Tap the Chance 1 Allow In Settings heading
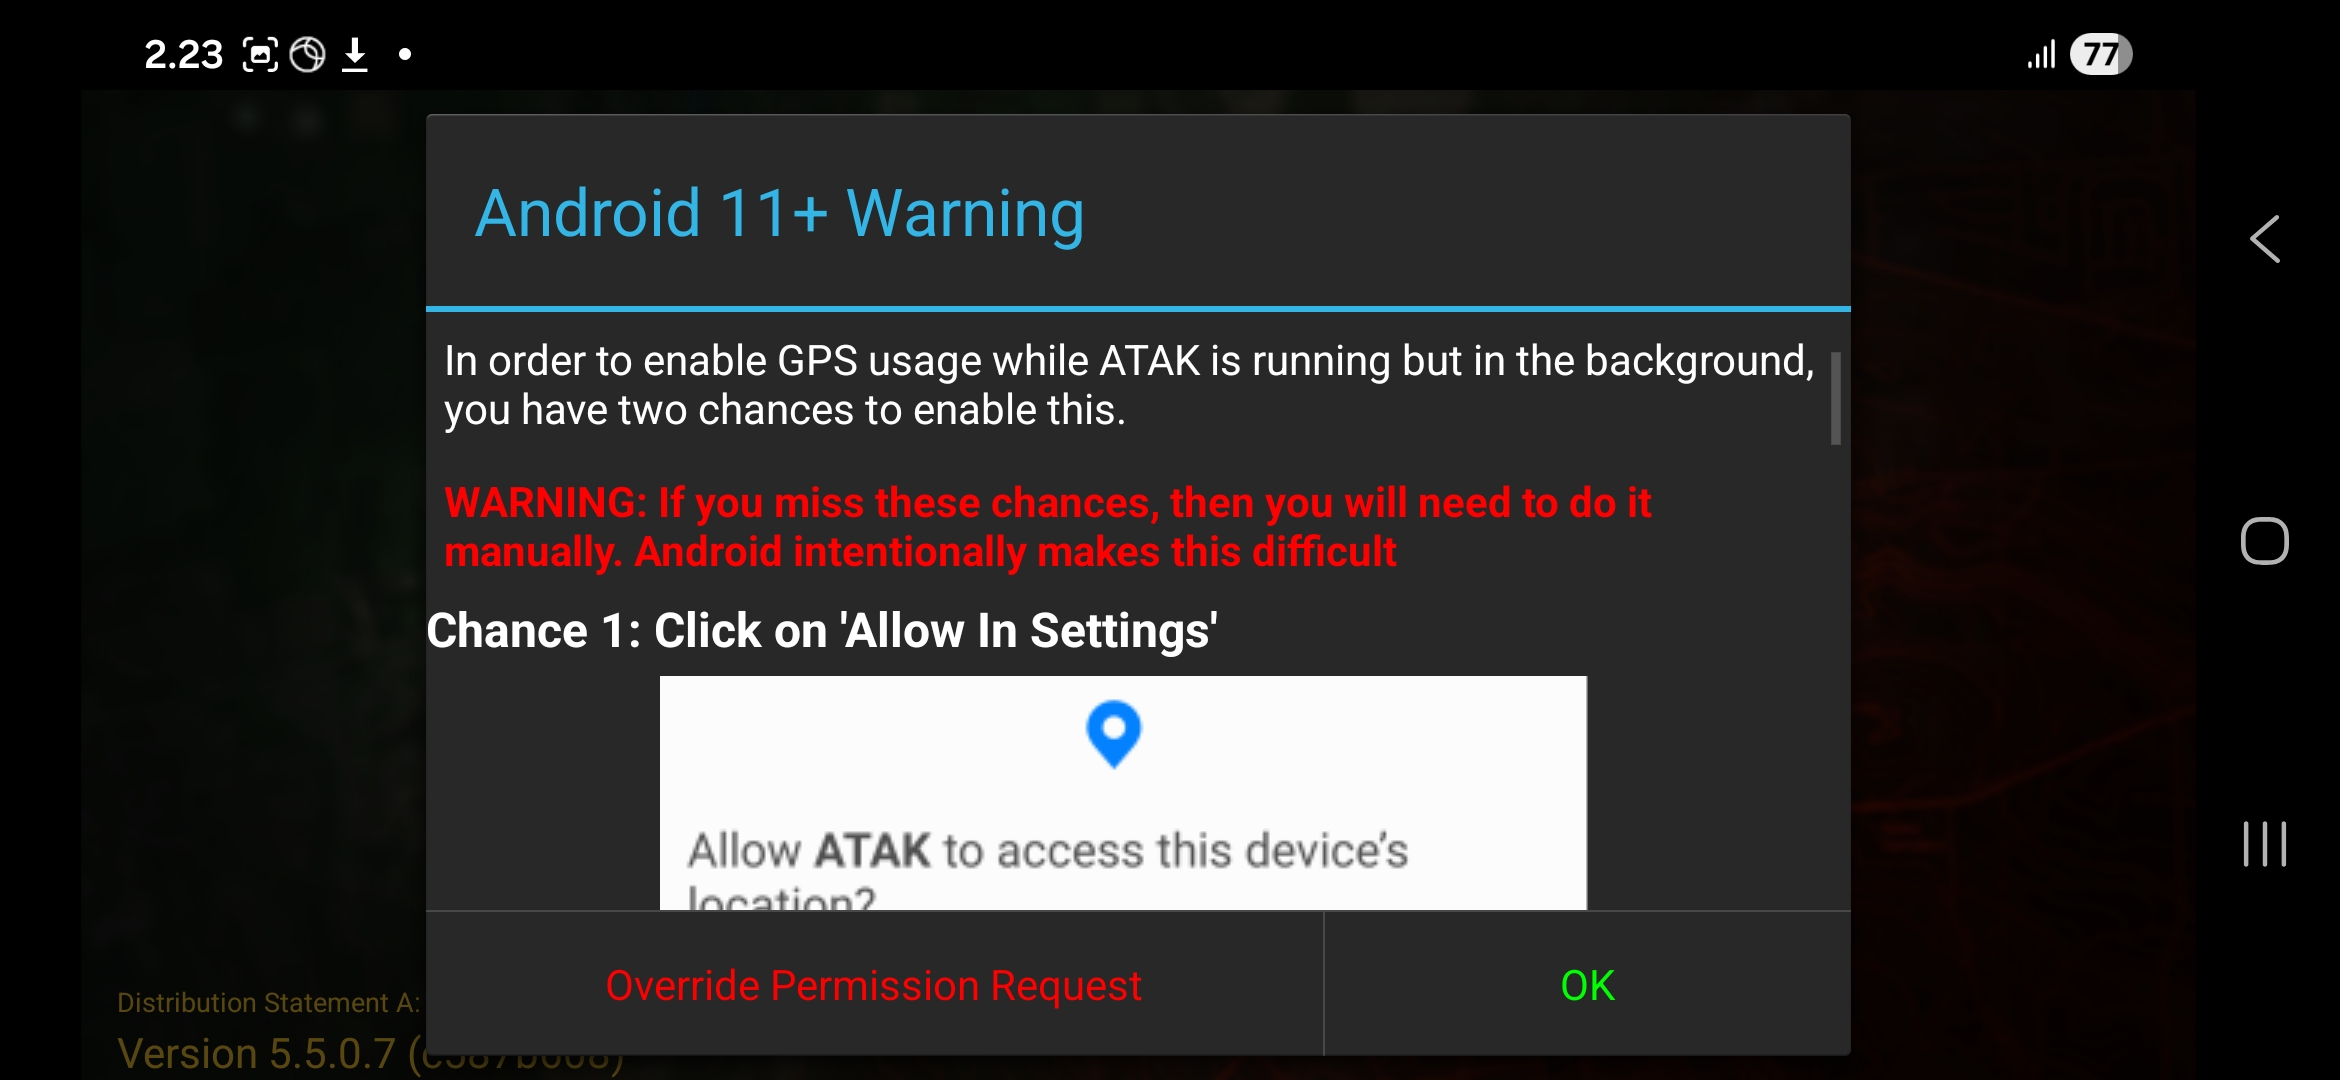The image size is (2340, 1080). pos(822,631)
